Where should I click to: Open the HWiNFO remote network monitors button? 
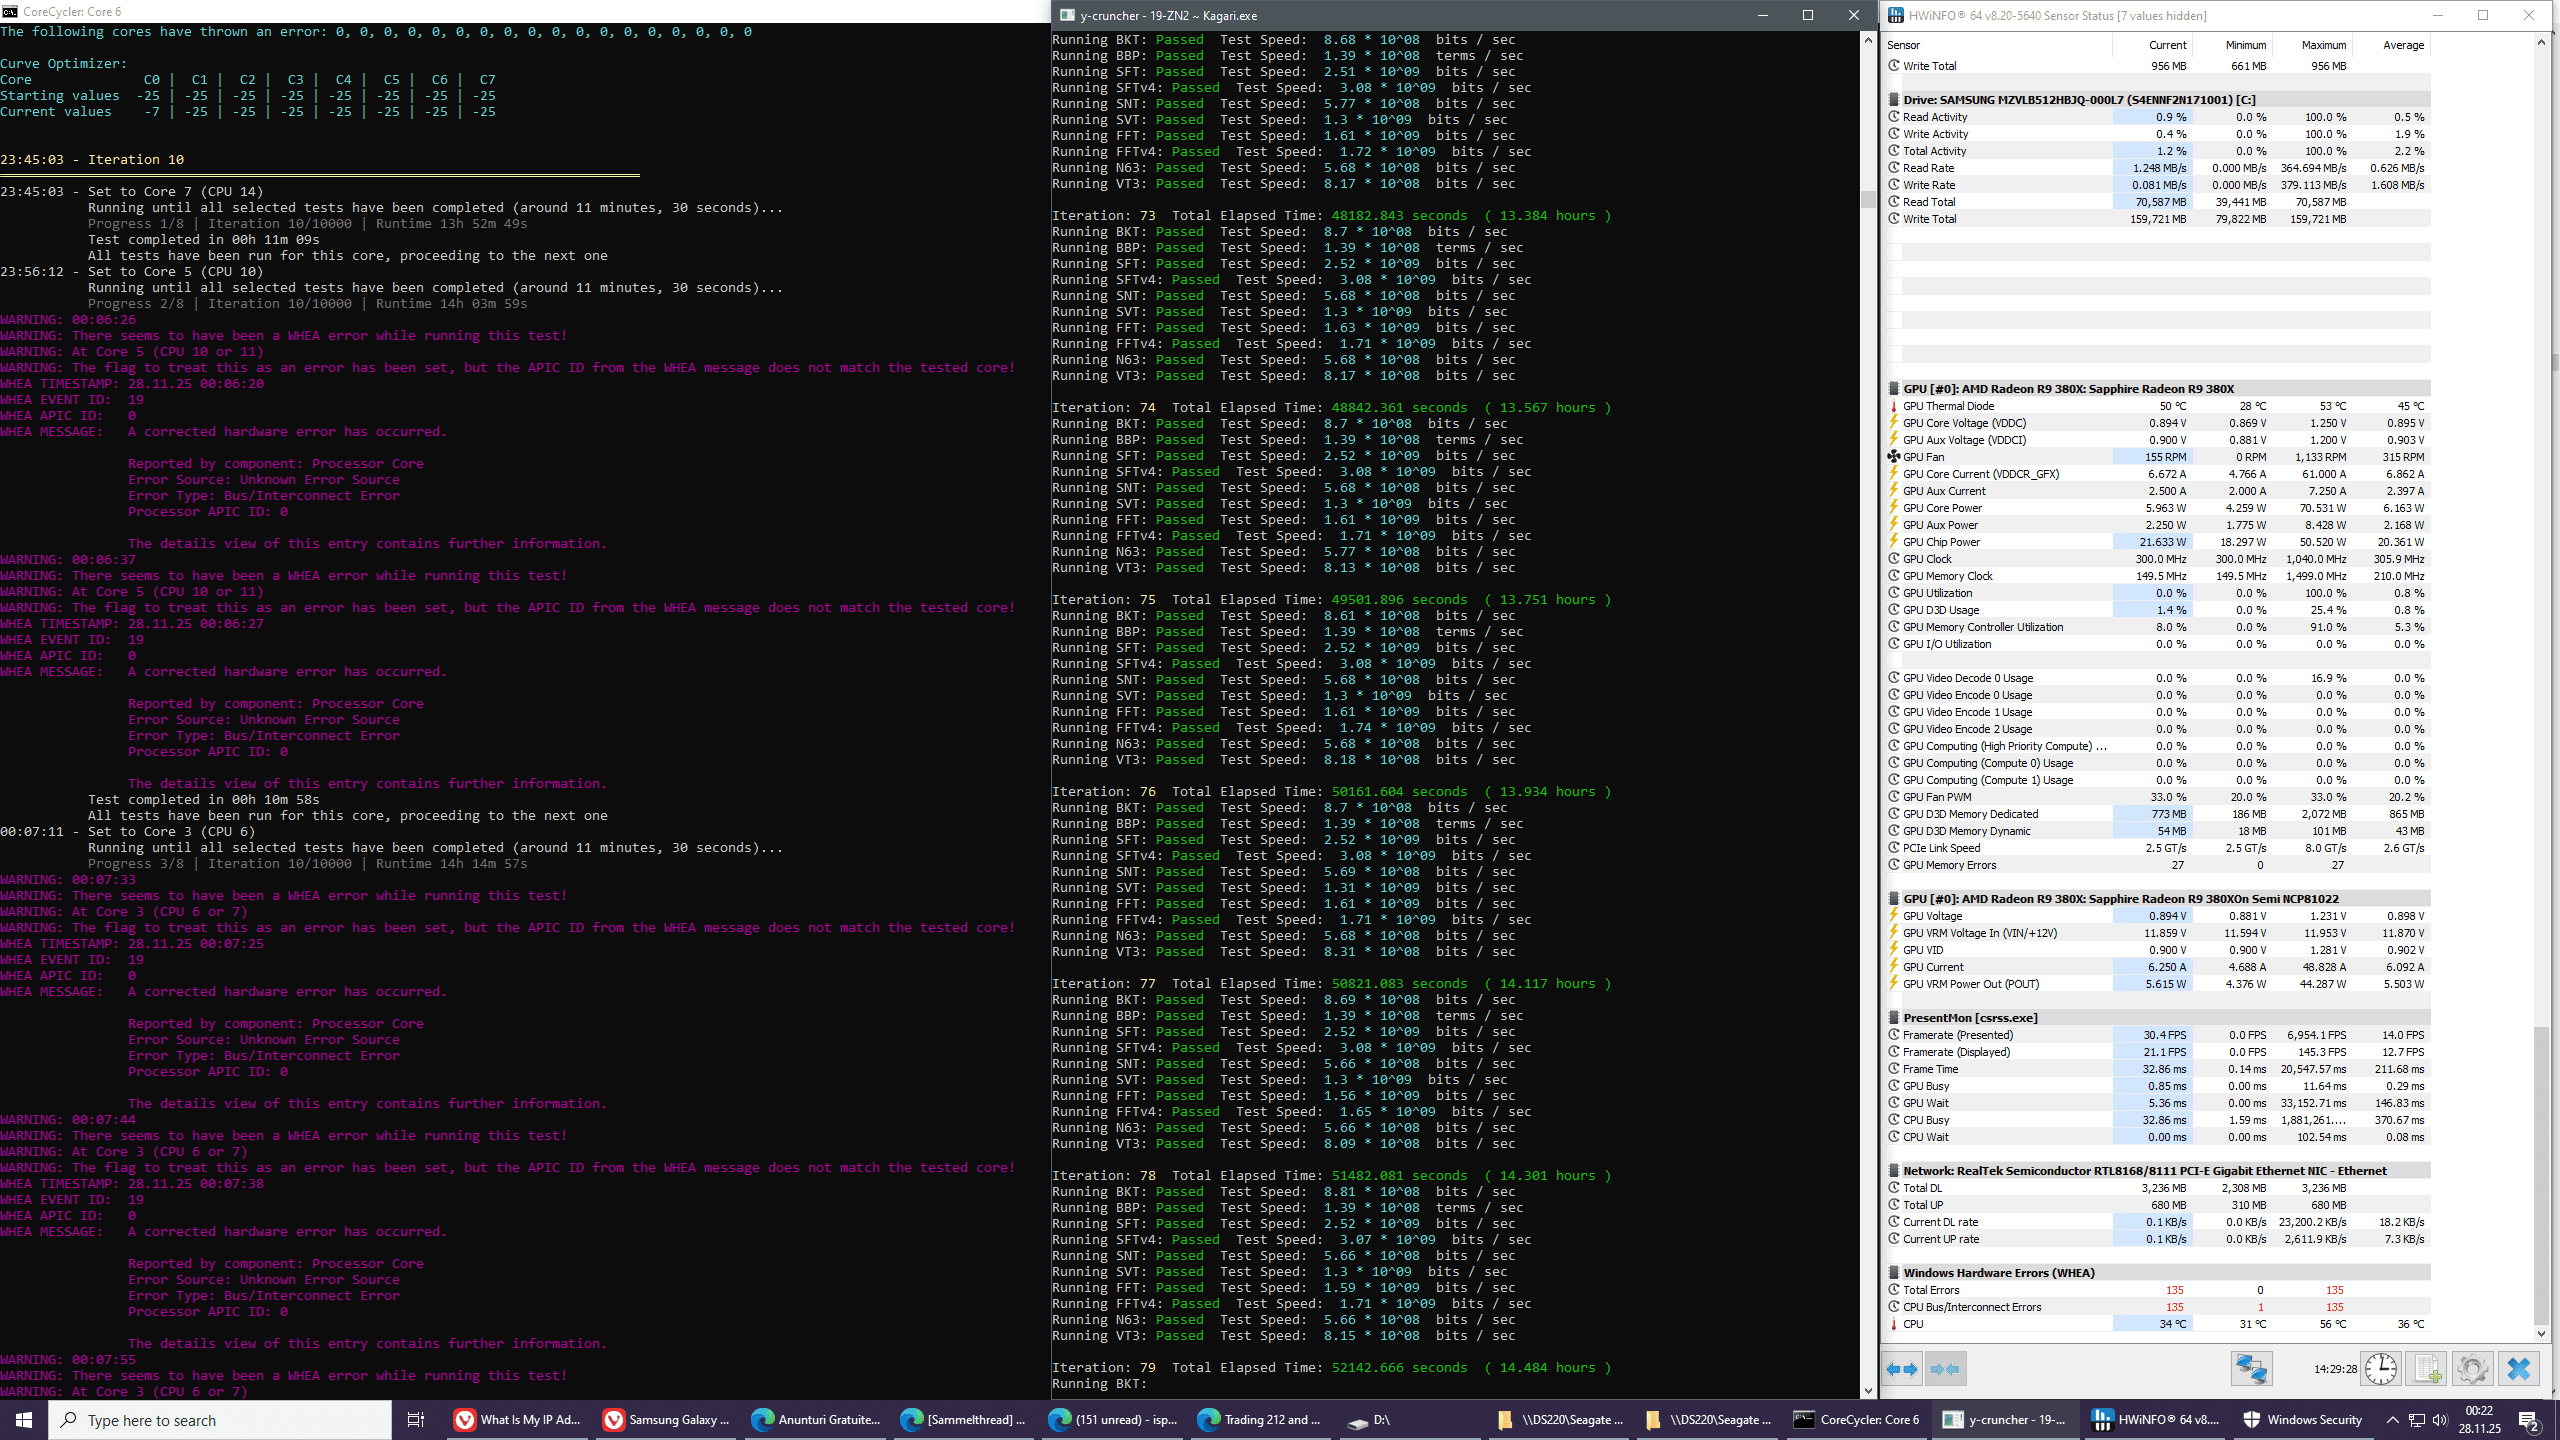point(2251,1369)
